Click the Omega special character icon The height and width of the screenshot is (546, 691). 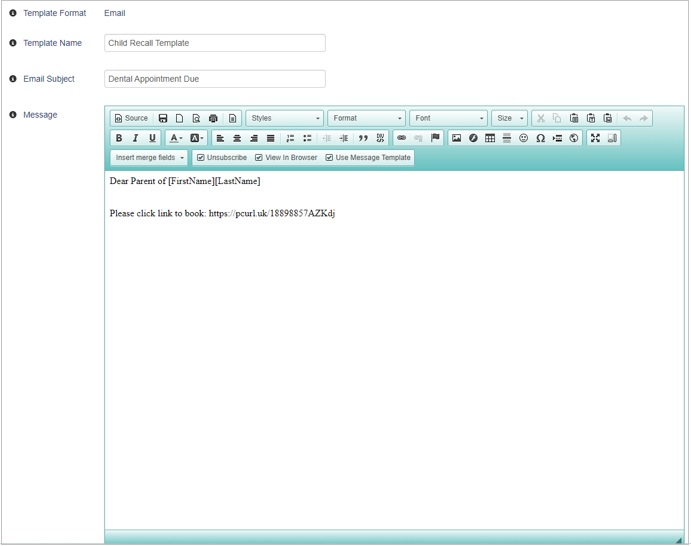point(541,138)
